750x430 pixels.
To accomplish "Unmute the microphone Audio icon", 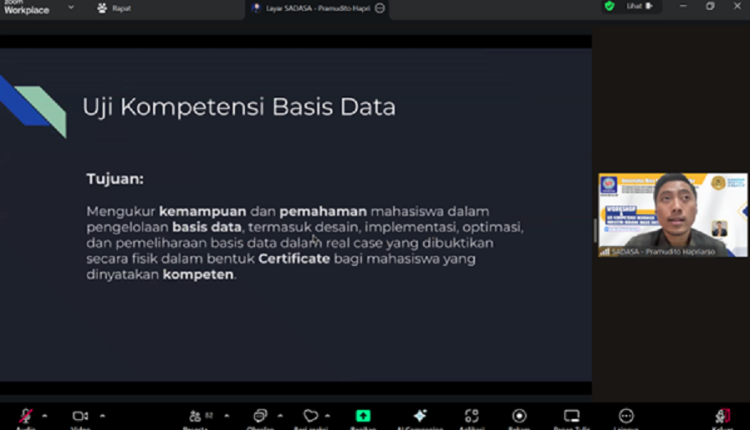I will point(26,416).
